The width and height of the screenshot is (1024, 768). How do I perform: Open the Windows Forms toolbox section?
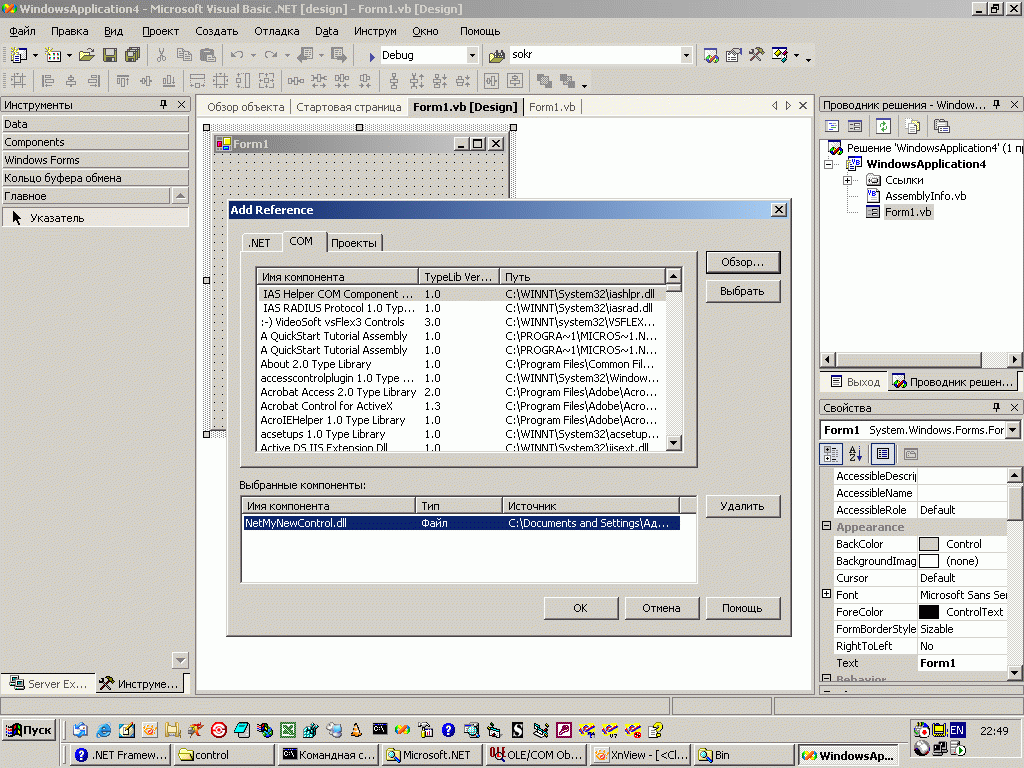[95, 160]
